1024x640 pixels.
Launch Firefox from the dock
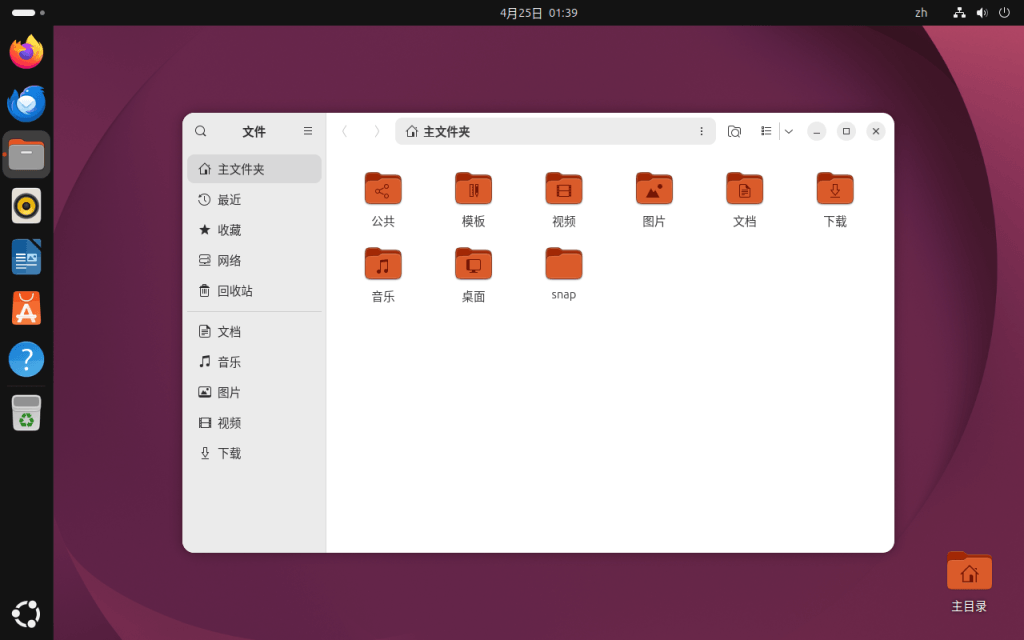26,52
